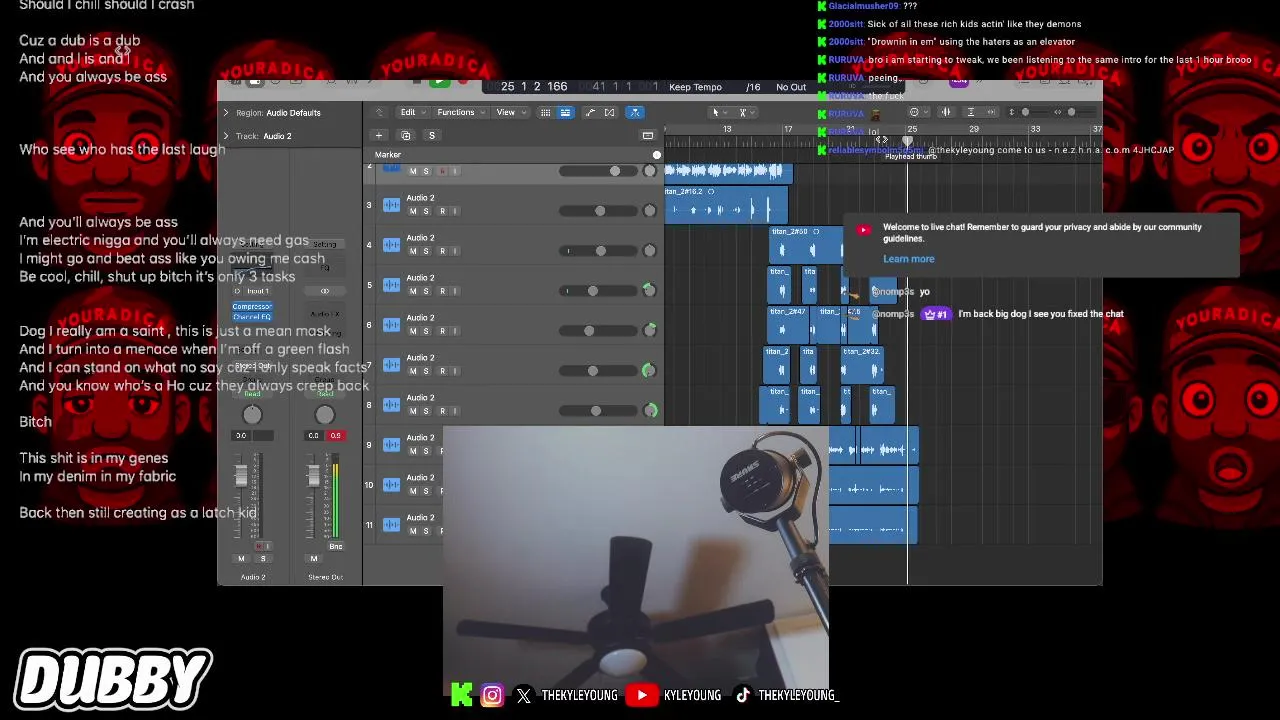Viewport: 1280px width, 720px height.
Task: Open the View menu
Action: click(x=509, y=112)
